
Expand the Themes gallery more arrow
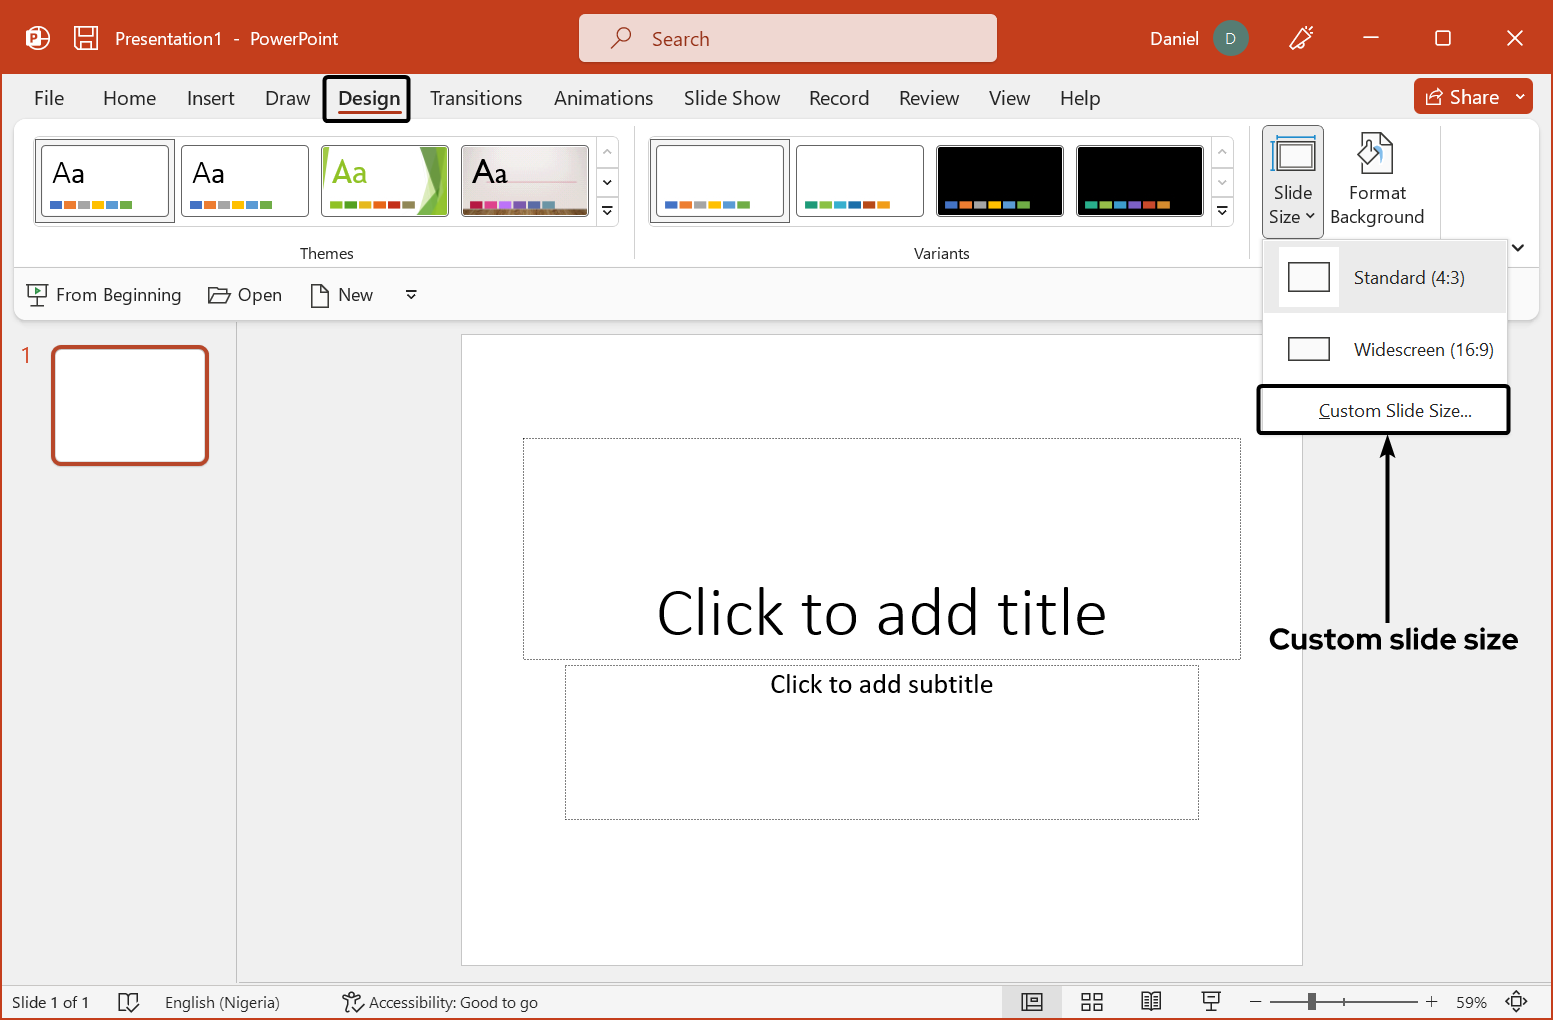click(x=607, y=212)
